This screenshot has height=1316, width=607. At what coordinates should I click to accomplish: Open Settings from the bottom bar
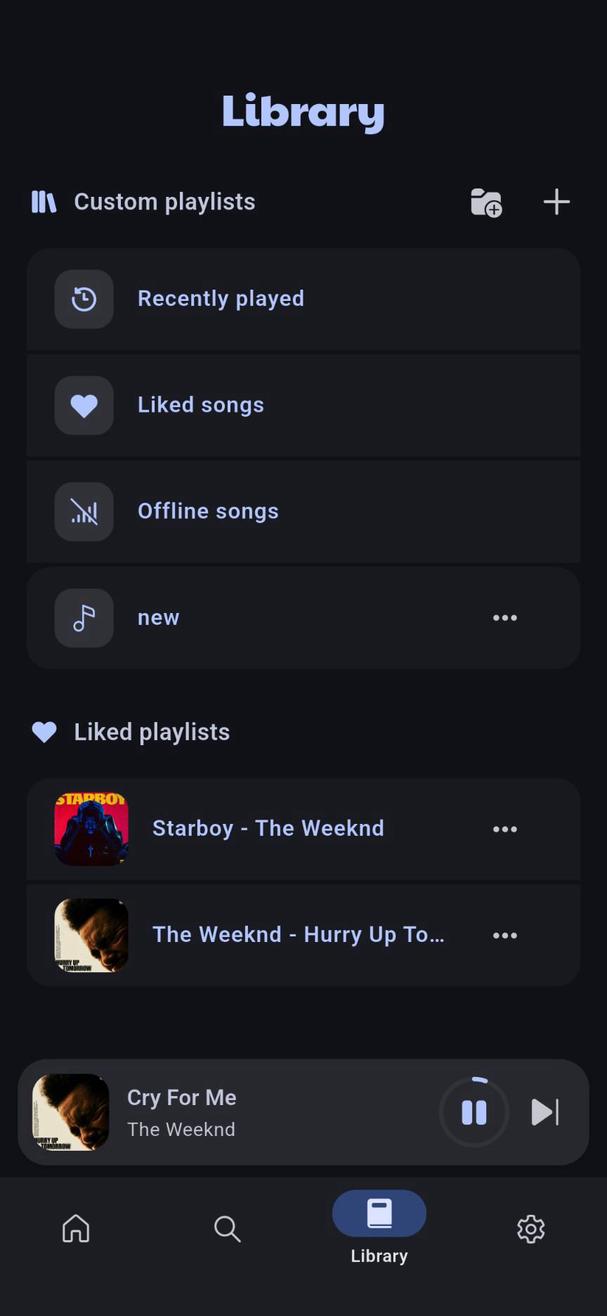coord(530,1228)
